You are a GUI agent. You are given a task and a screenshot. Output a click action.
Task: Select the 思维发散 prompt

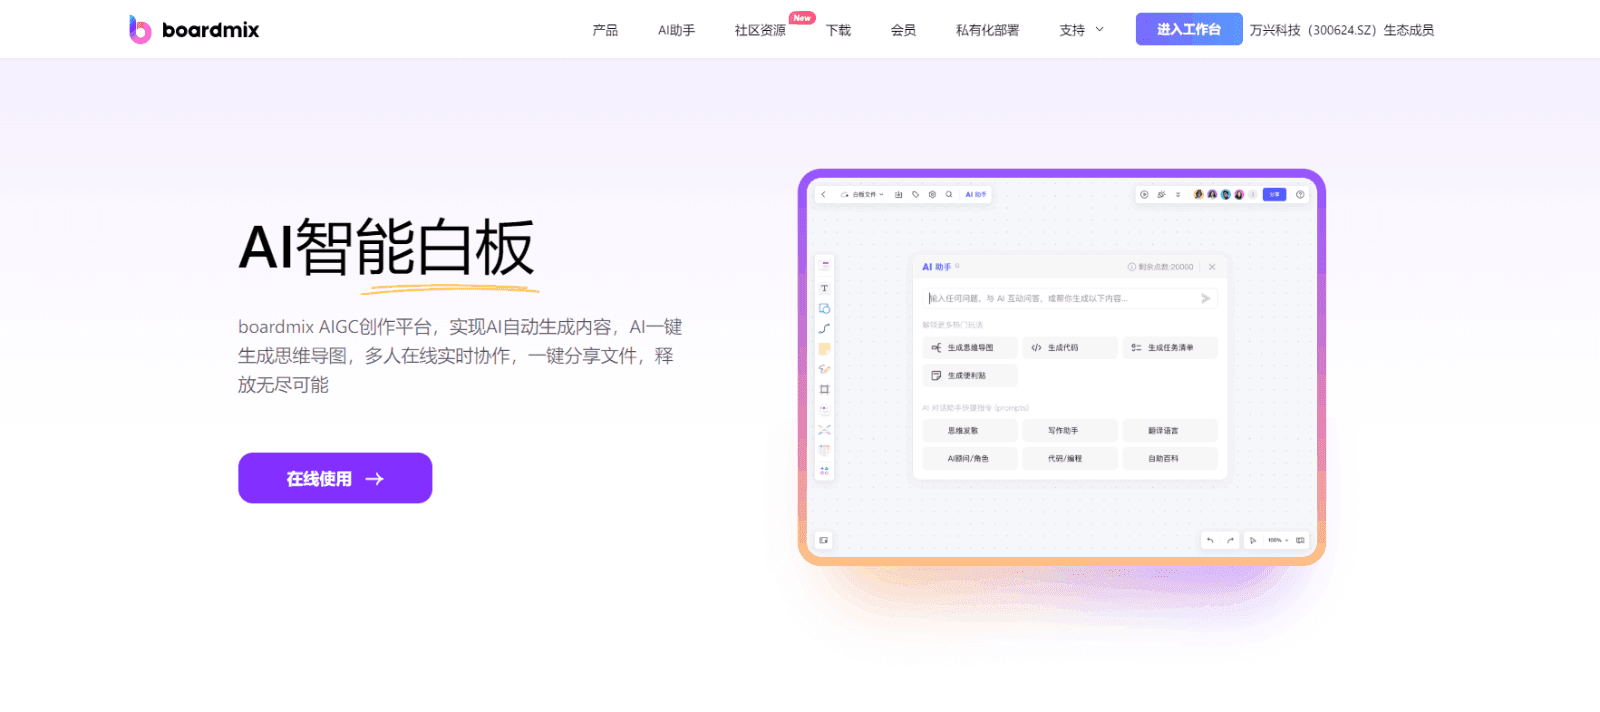(970, 431)
